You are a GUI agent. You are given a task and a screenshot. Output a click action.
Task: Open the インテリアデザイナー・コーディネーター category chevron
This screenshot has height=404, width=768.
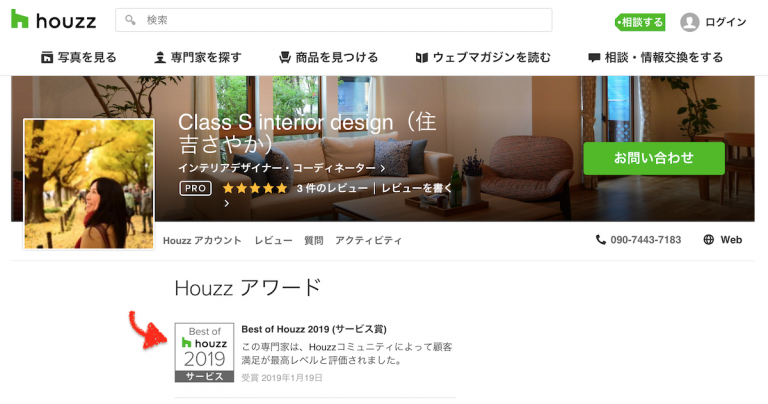click(x=383, y=168)
